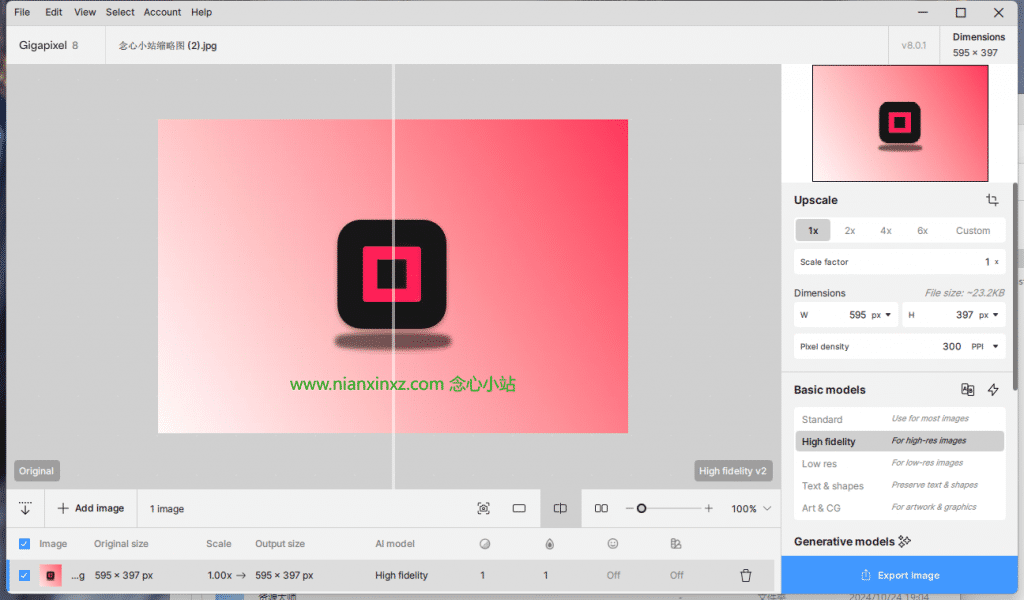Click the Export image button
This screenshot has width=1024, height=600.
point(899,575)
